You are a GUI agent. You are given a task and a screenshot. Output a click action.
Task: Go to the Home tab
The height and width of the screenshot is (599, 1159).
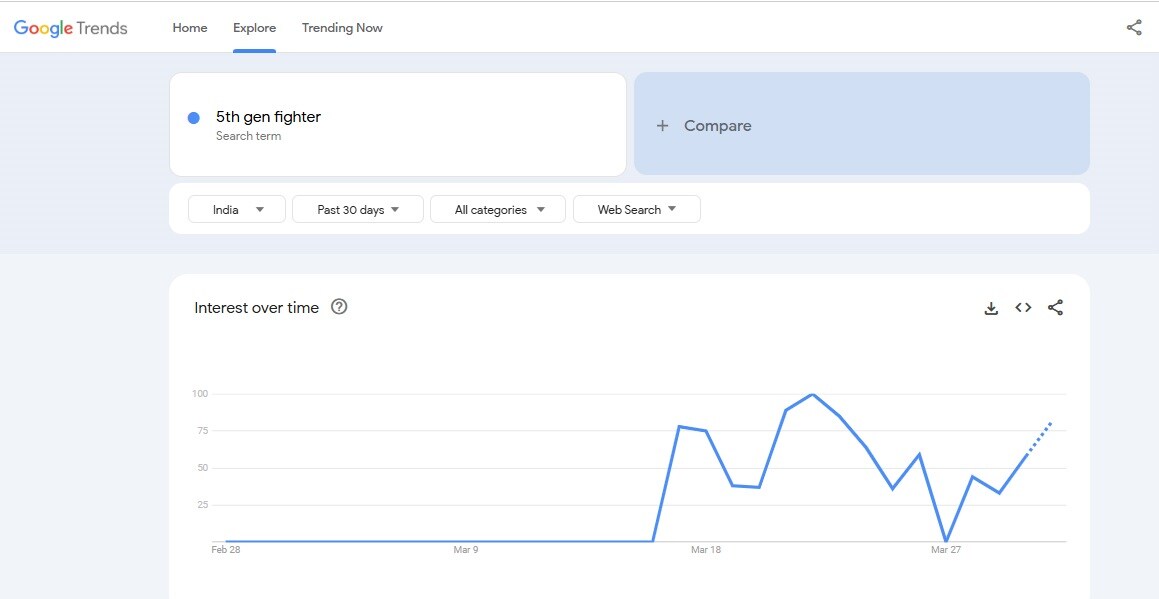point(190,28)
